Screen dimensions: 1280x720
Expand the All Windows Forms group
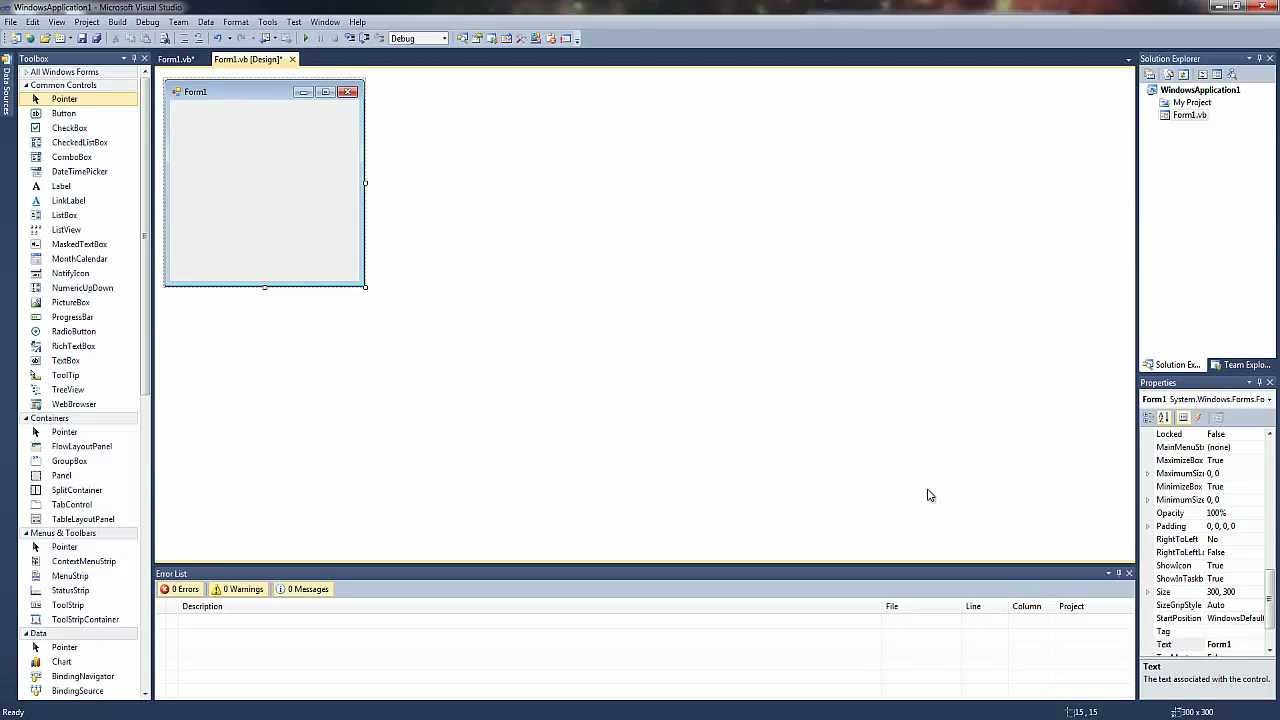click(27, 72)
